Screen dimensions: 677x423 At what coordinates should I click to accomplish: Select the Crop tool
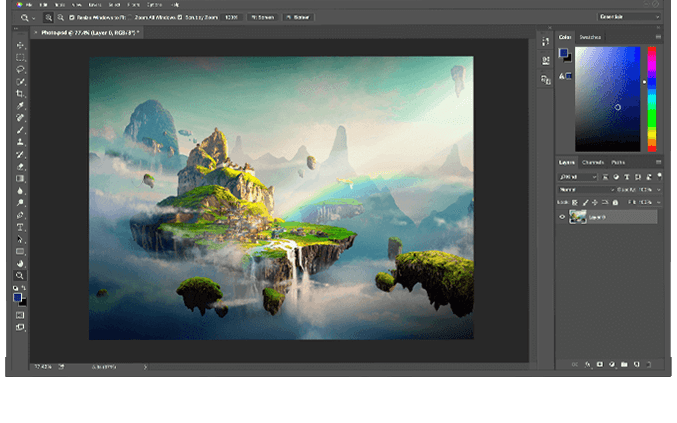coord(20,93)
